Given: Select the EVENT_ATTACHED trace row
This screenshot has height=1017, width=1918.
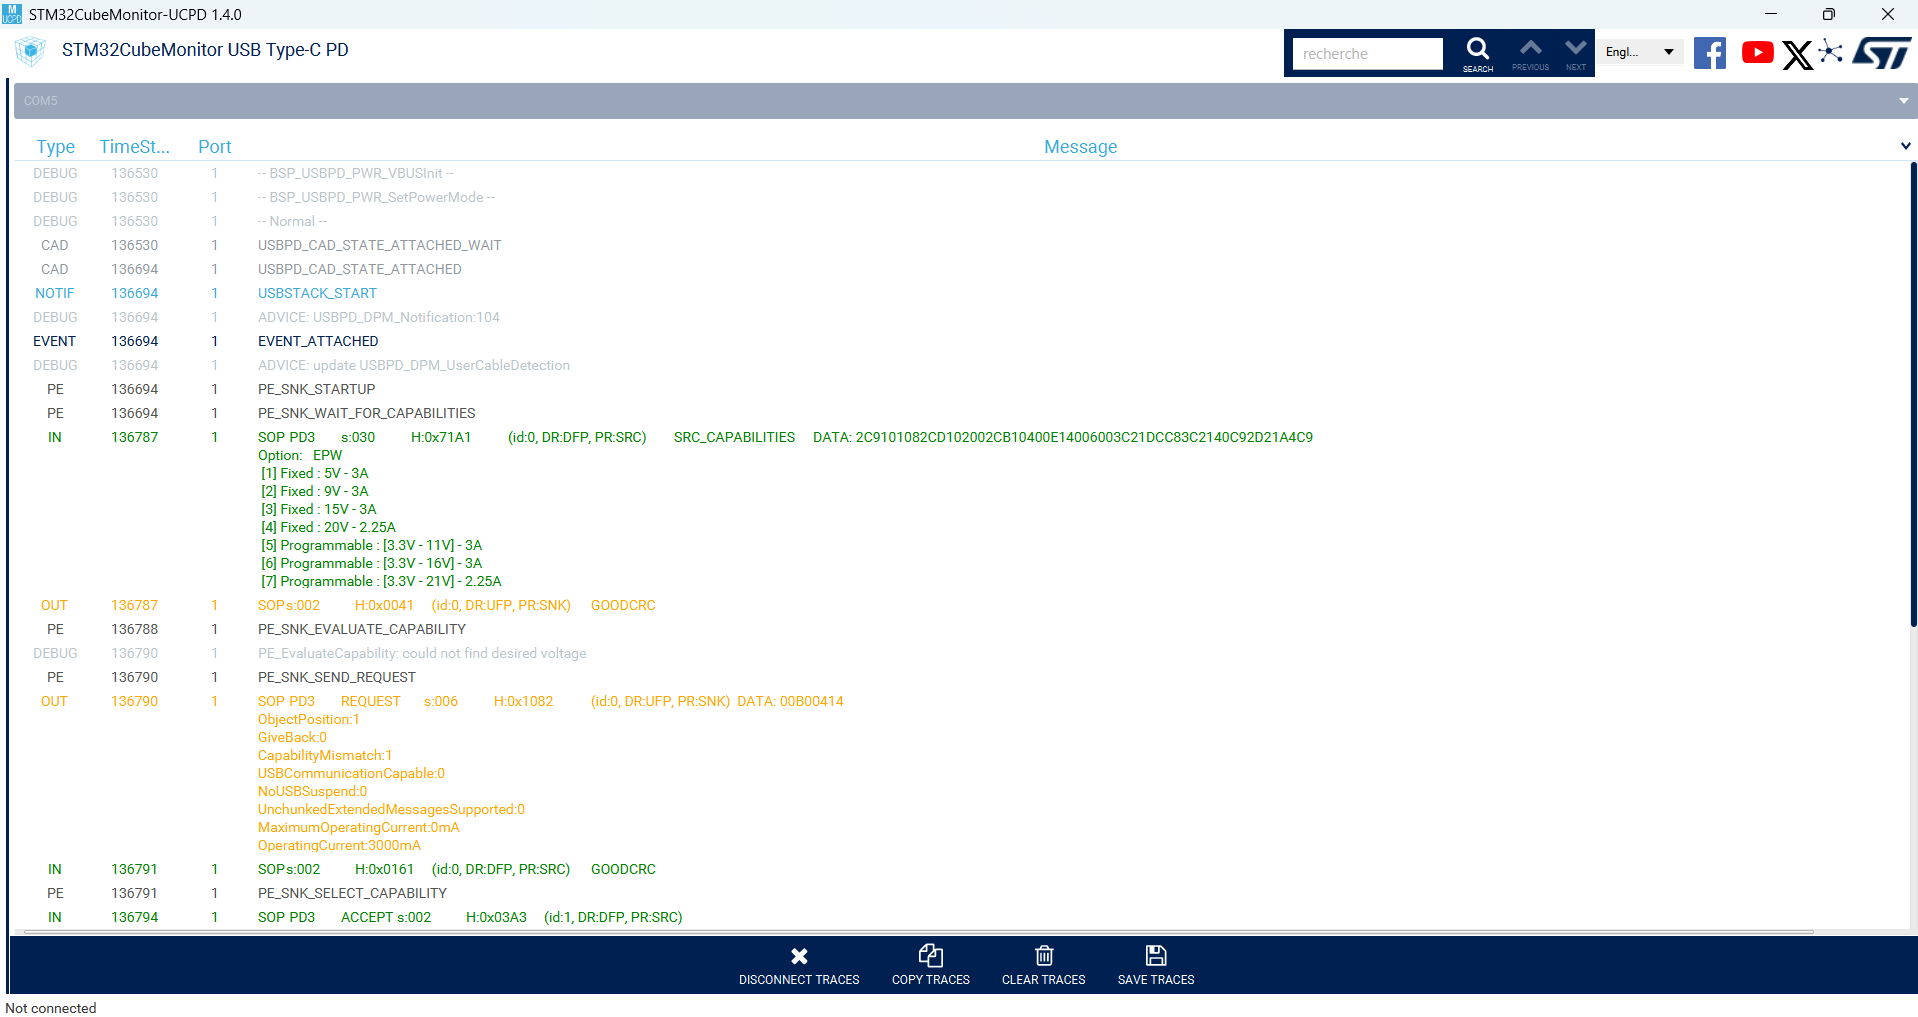Looking at the screenshot, I should (x=318, y=341).
